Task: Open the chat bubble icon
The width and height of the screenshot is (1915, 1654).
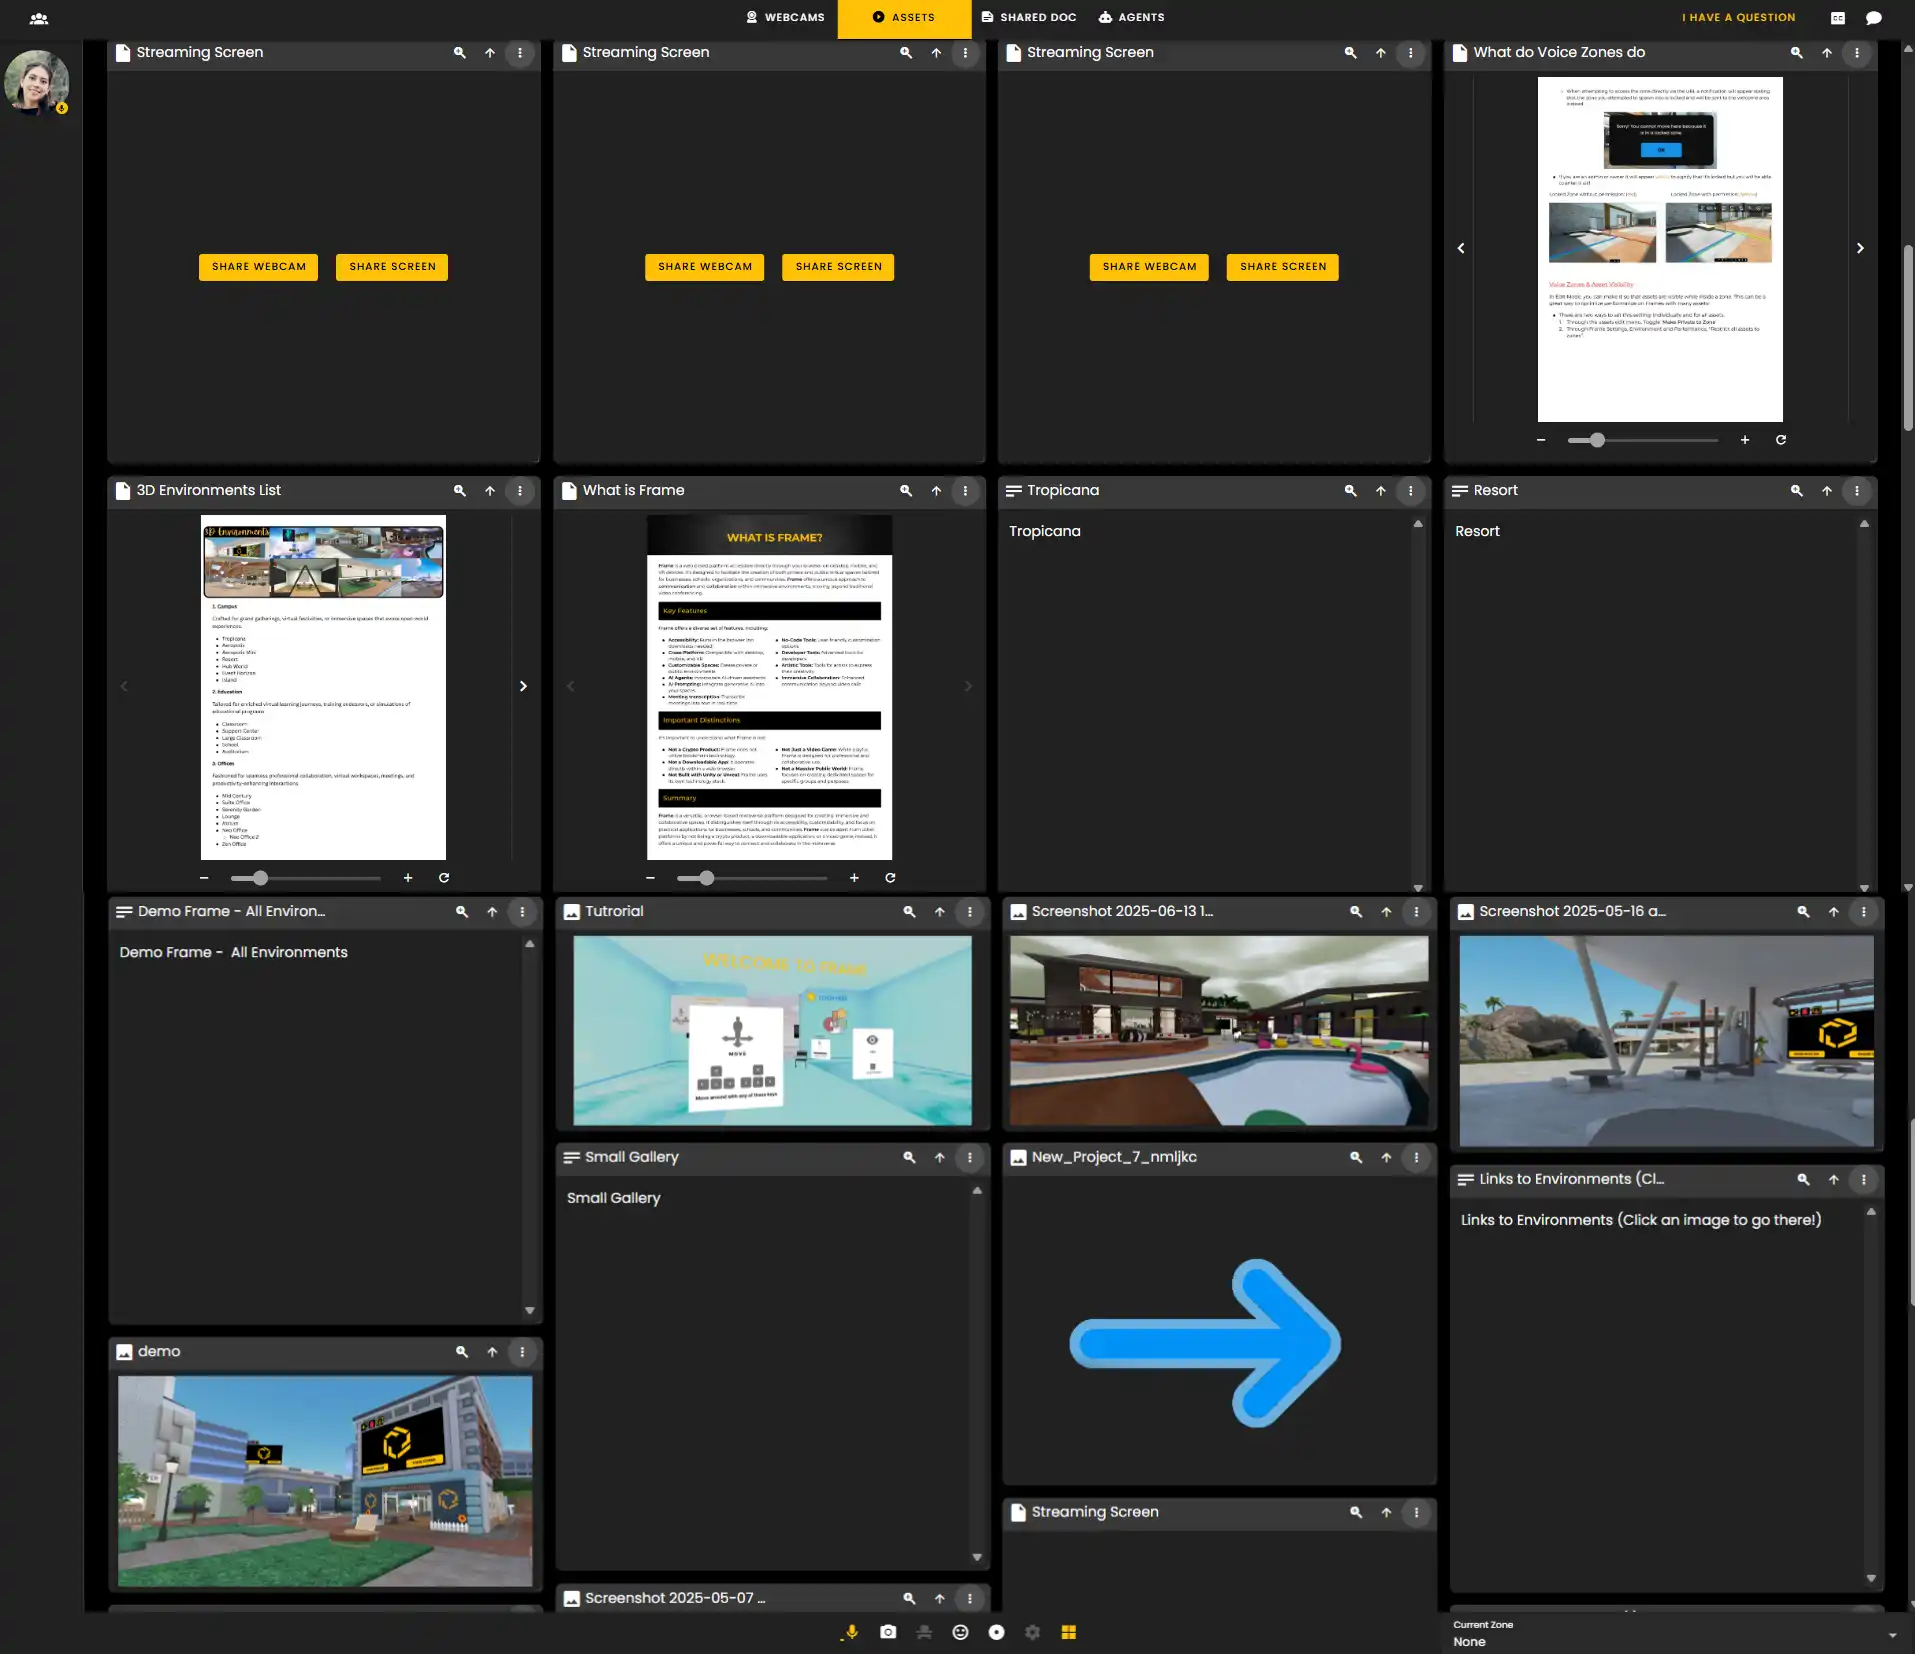Action: (x=1873, y=18)
